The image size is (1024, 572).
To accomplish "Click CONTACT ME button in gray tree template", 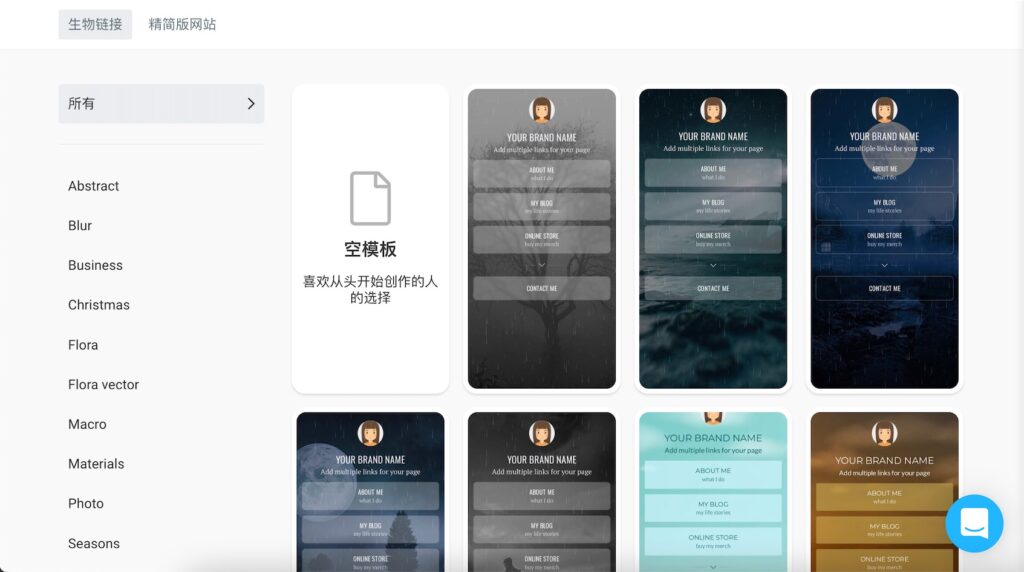I will pyautogui.click(x=541, y=288).
